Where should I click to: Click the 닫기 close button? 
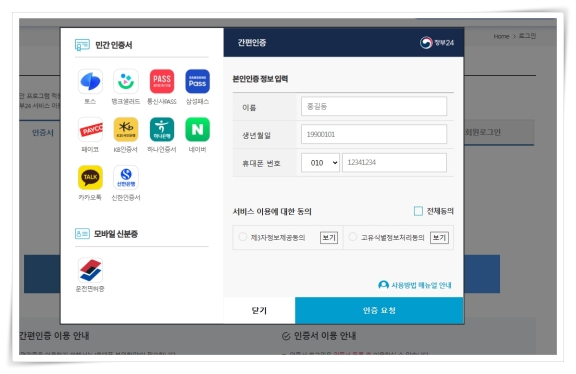click(x=259, y=310)
